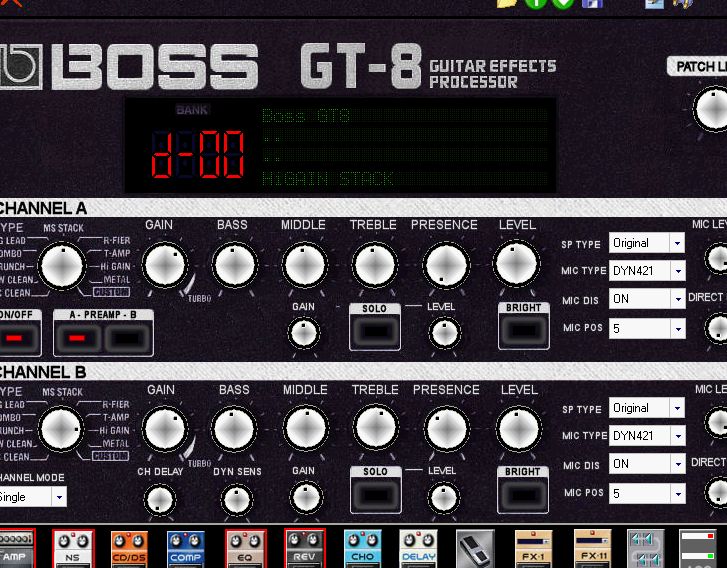
Task: Click the level meter icon with red and green bars
Action: 698,549
